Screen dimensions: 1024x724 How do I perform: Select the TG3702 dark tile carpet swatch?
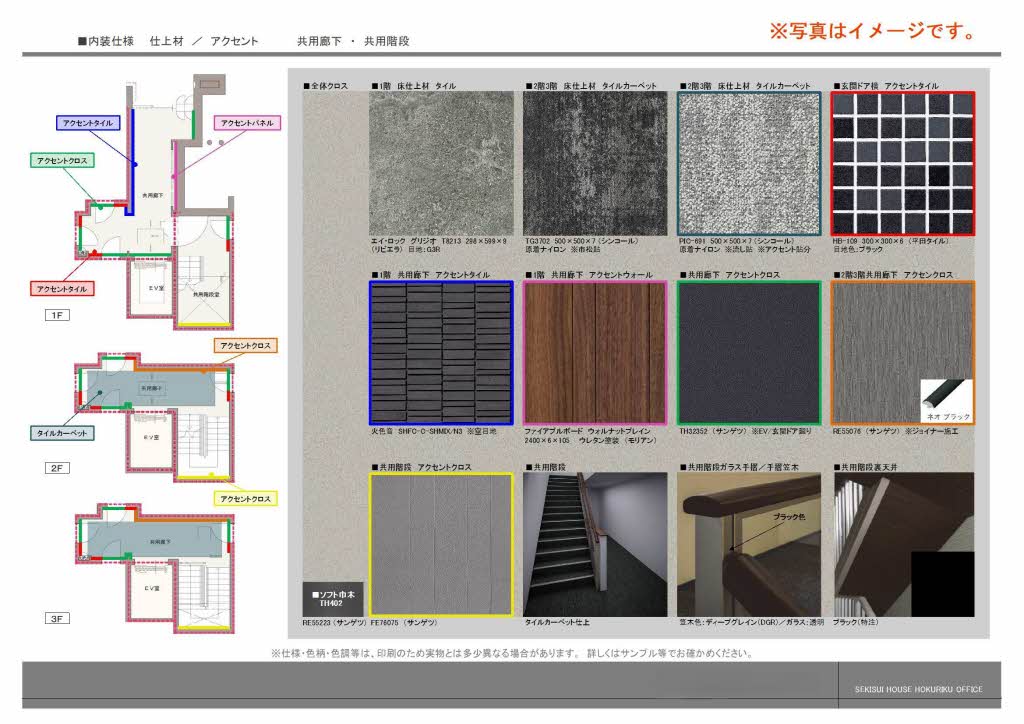tap(595, 164)
